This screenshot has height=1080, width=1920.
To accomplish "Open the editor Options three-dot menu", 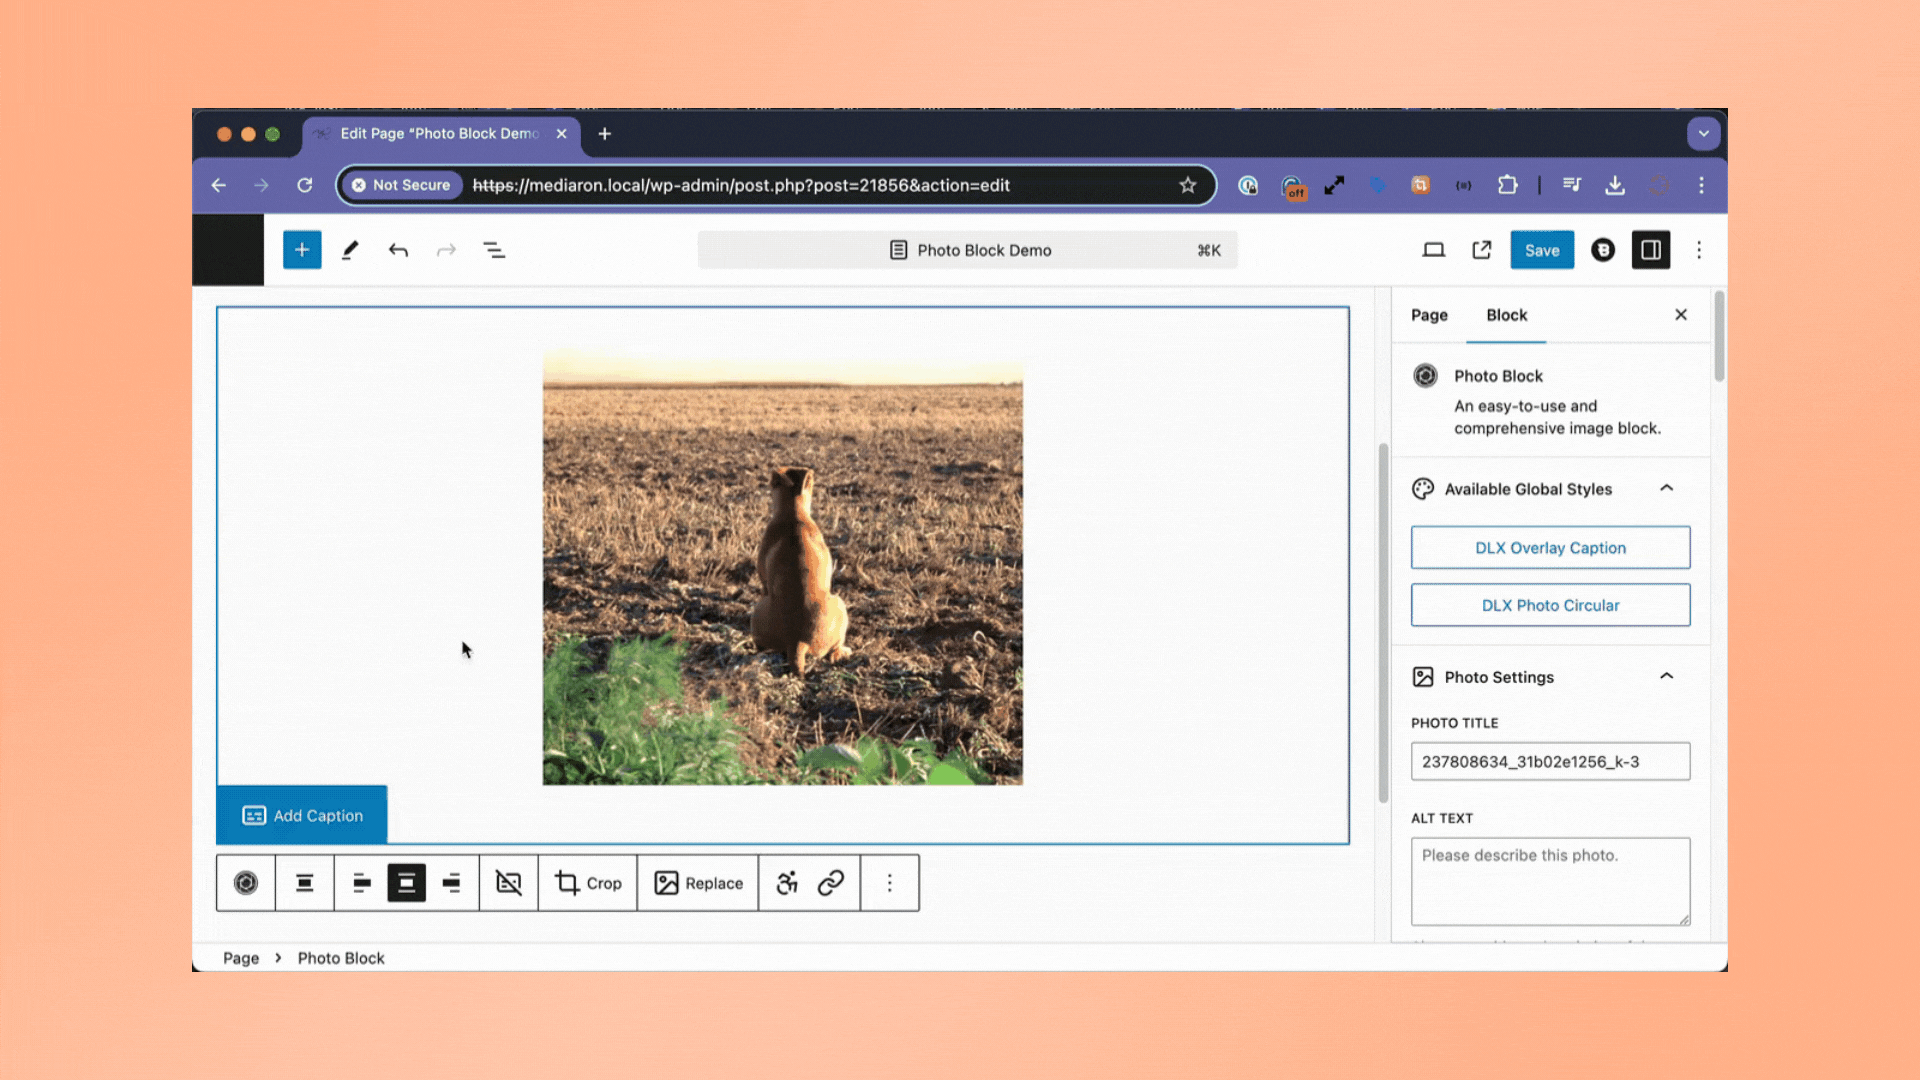I will (1699, 250).
